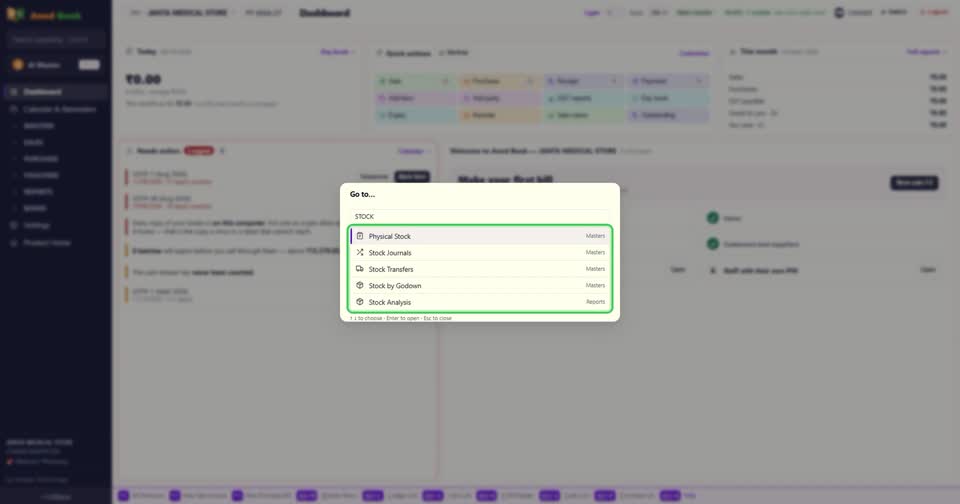The width and height of the screenshot is (960, 504).
Task: Choose the Stock Transfers result
Action: pos(480,269)
